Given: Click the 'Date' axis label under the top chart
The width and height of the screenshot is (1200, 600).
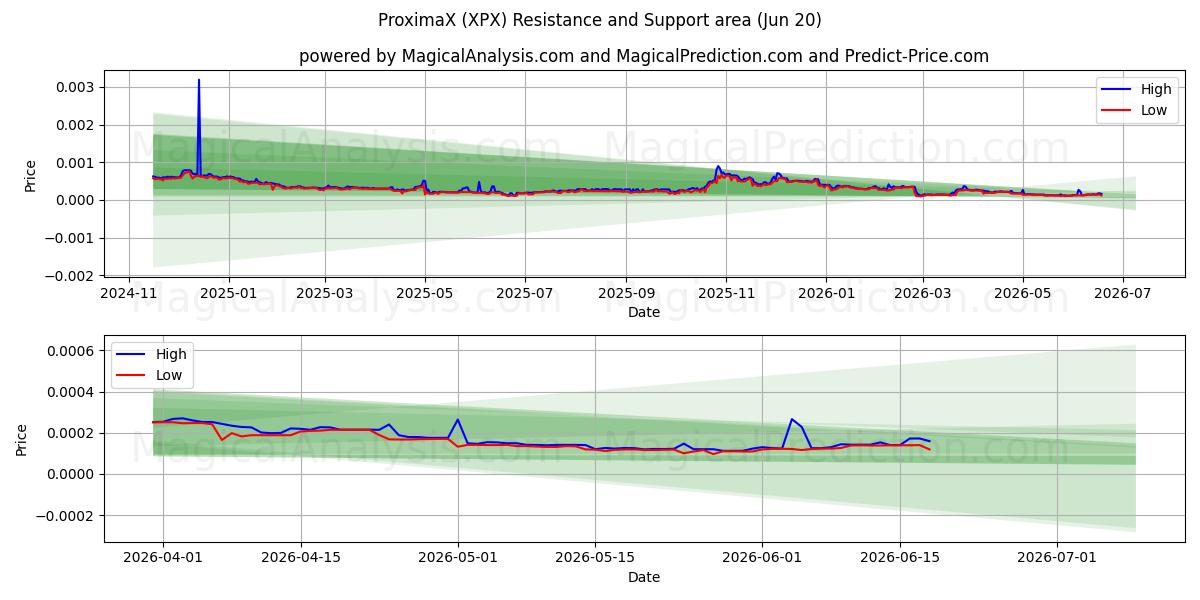Looking at the screenshot, I should [x=644, y=312].
